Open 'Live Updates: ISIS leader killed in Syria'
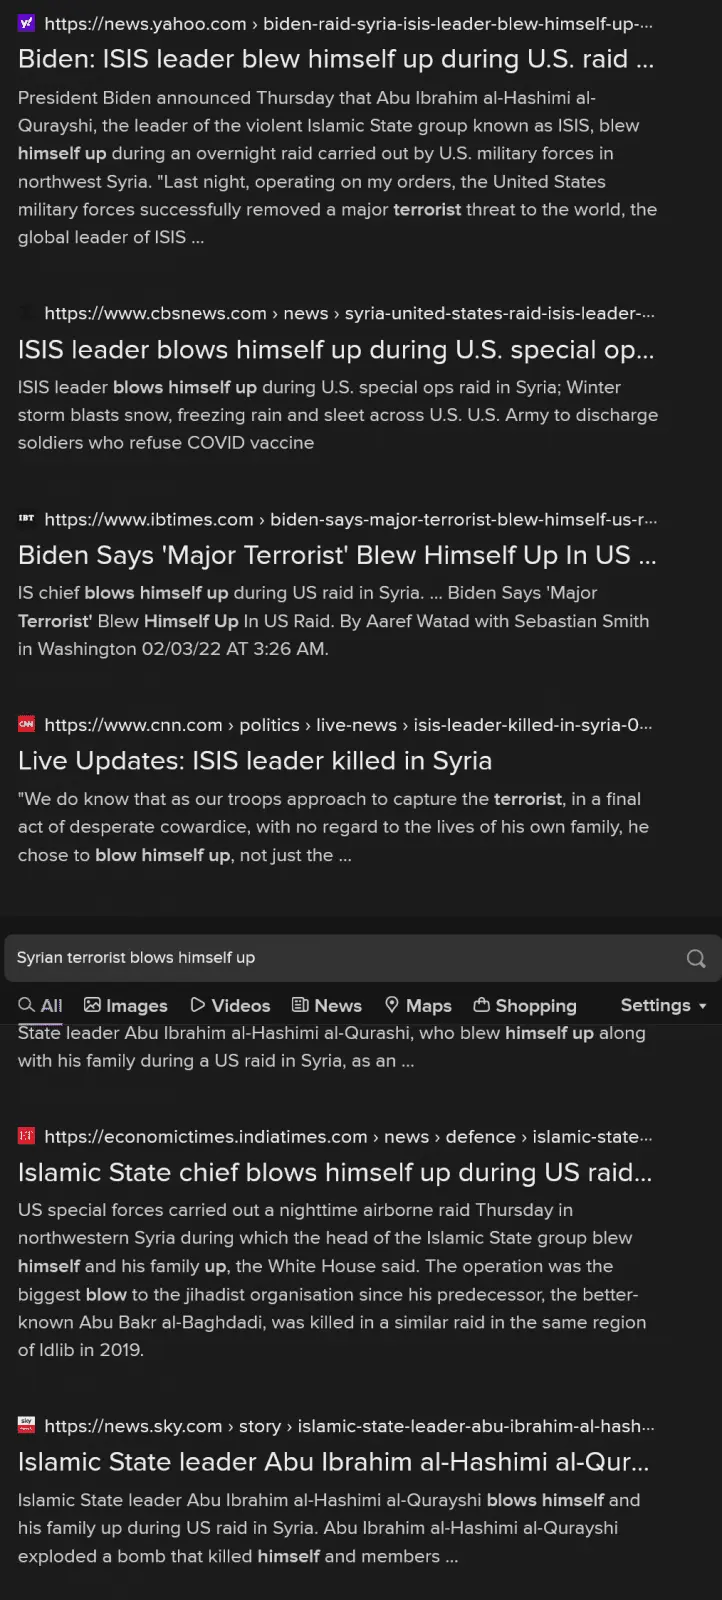Viewport: 722px width, 1600px height. [255, 760]
